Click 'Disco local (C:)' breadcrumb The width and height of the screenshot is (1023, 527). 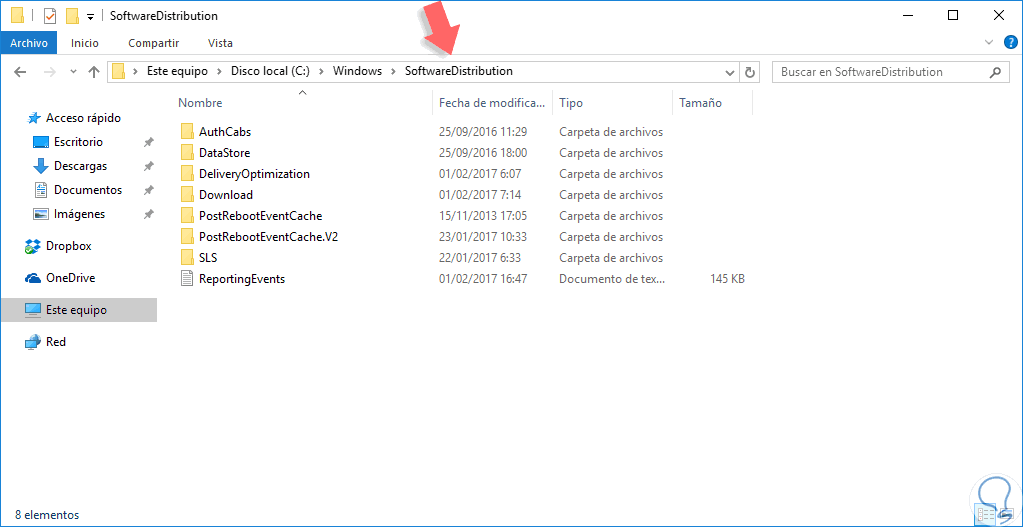tap(270, 71)
